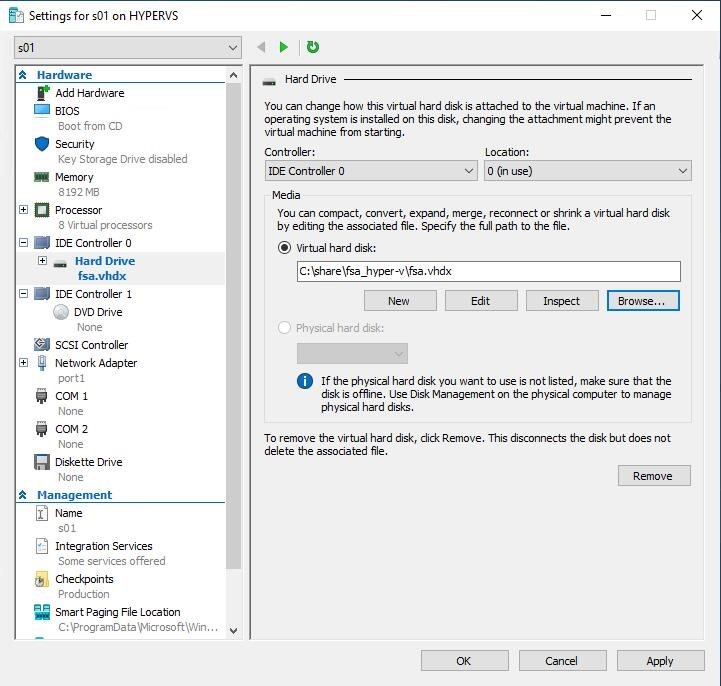
Task: Collapse the IDE Controller 0 node
Action: [x=23, y=242]
